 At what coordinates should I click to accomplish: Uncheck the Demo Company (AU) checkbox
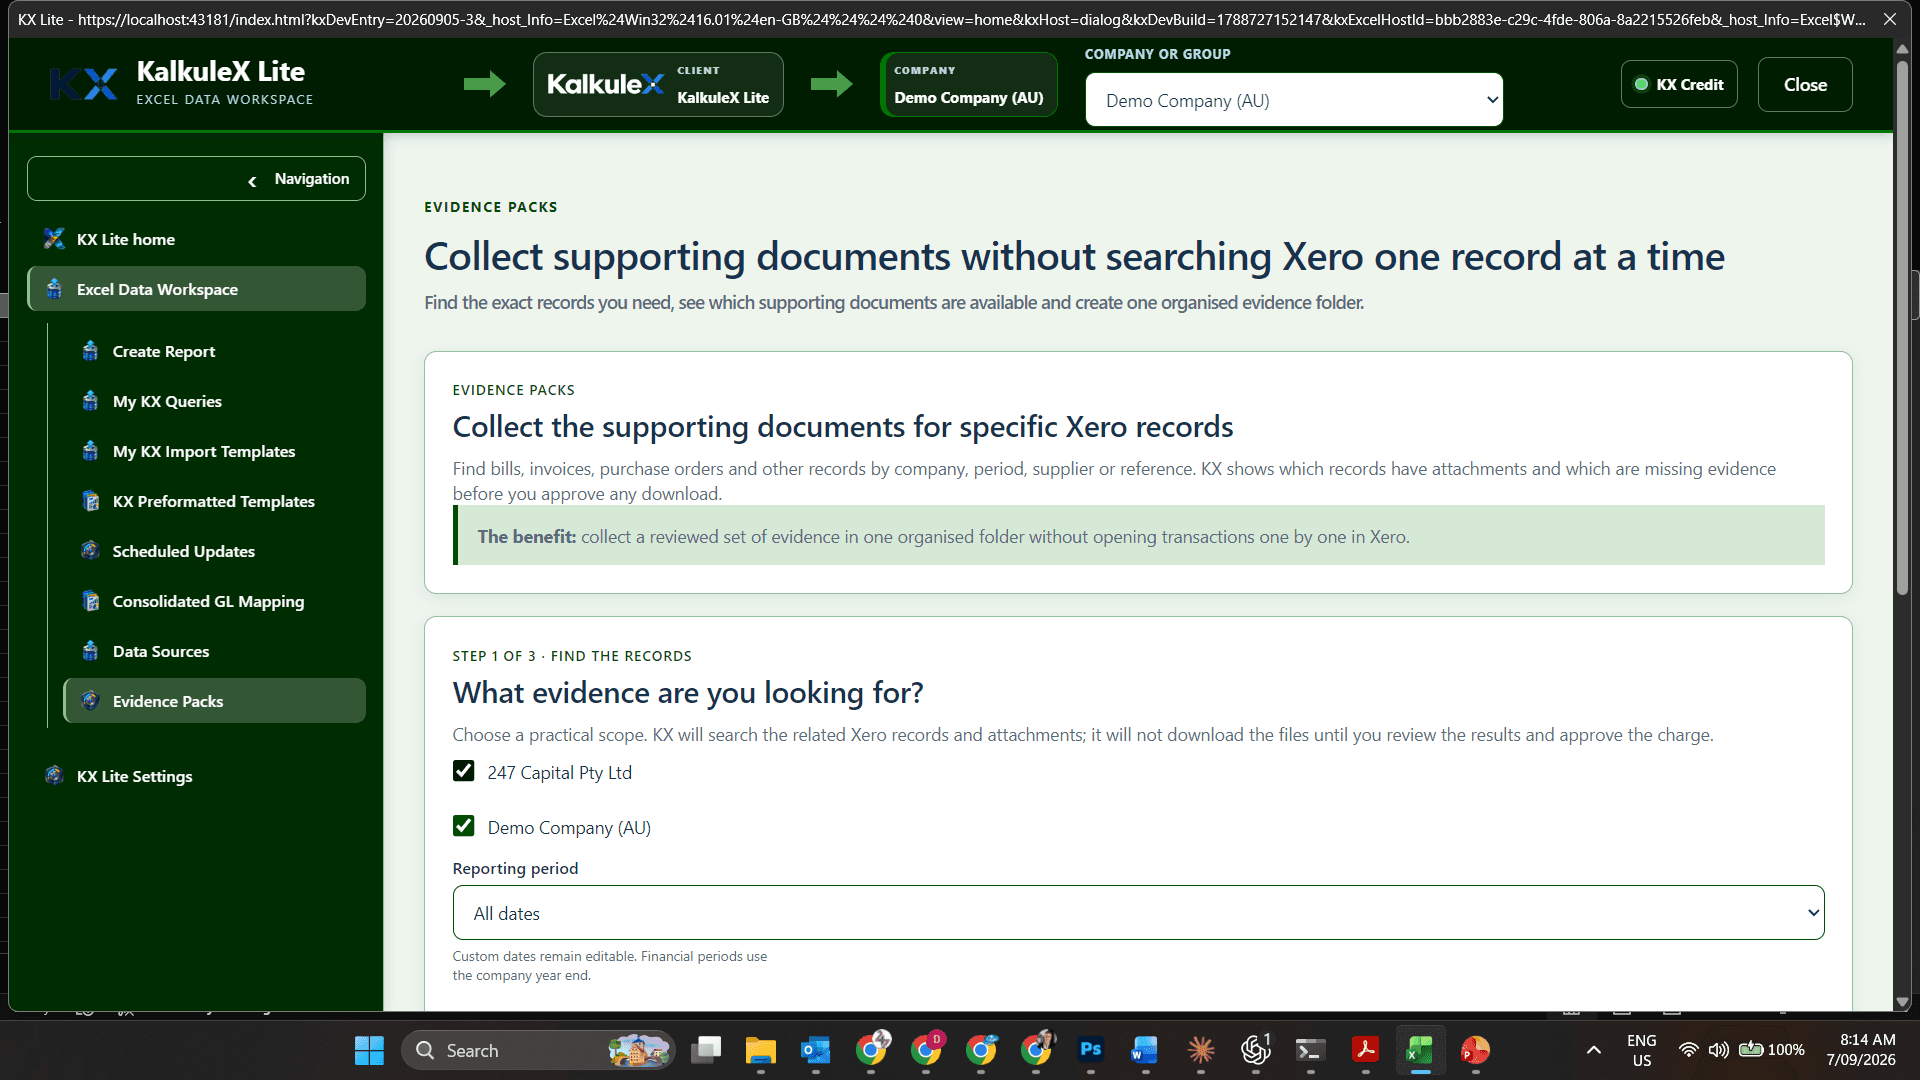pos(463,826)
